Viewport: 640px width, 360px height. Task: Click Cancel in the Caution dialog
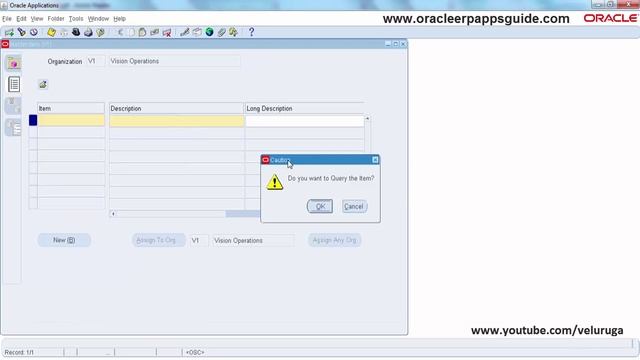354,207
